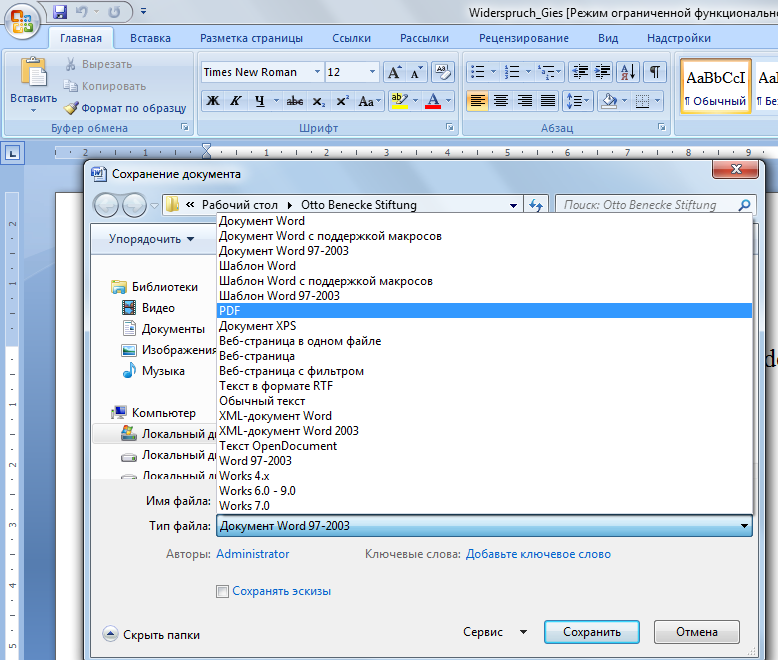Image resolution: width=778 pixels, height=660 pixels.
Task: Apply superscript formatting
Action: point(342,101)
